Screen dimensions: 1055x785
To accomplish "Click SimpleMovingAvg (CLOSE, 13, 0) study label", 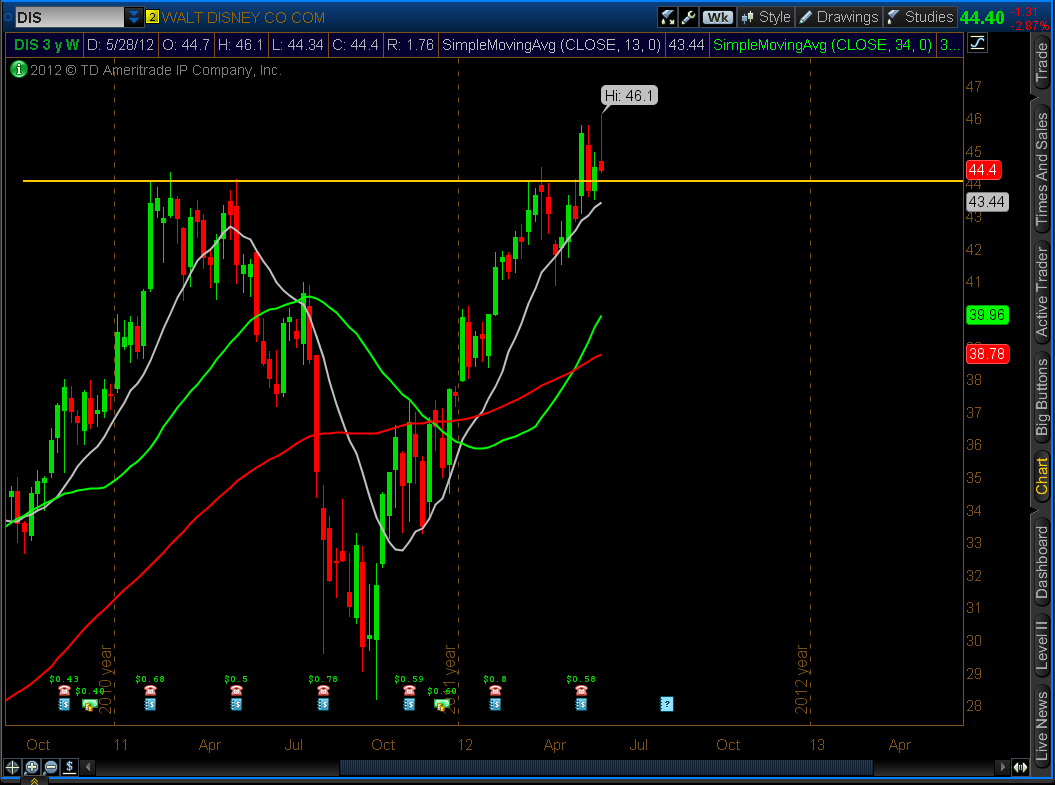I will point(551,45).
